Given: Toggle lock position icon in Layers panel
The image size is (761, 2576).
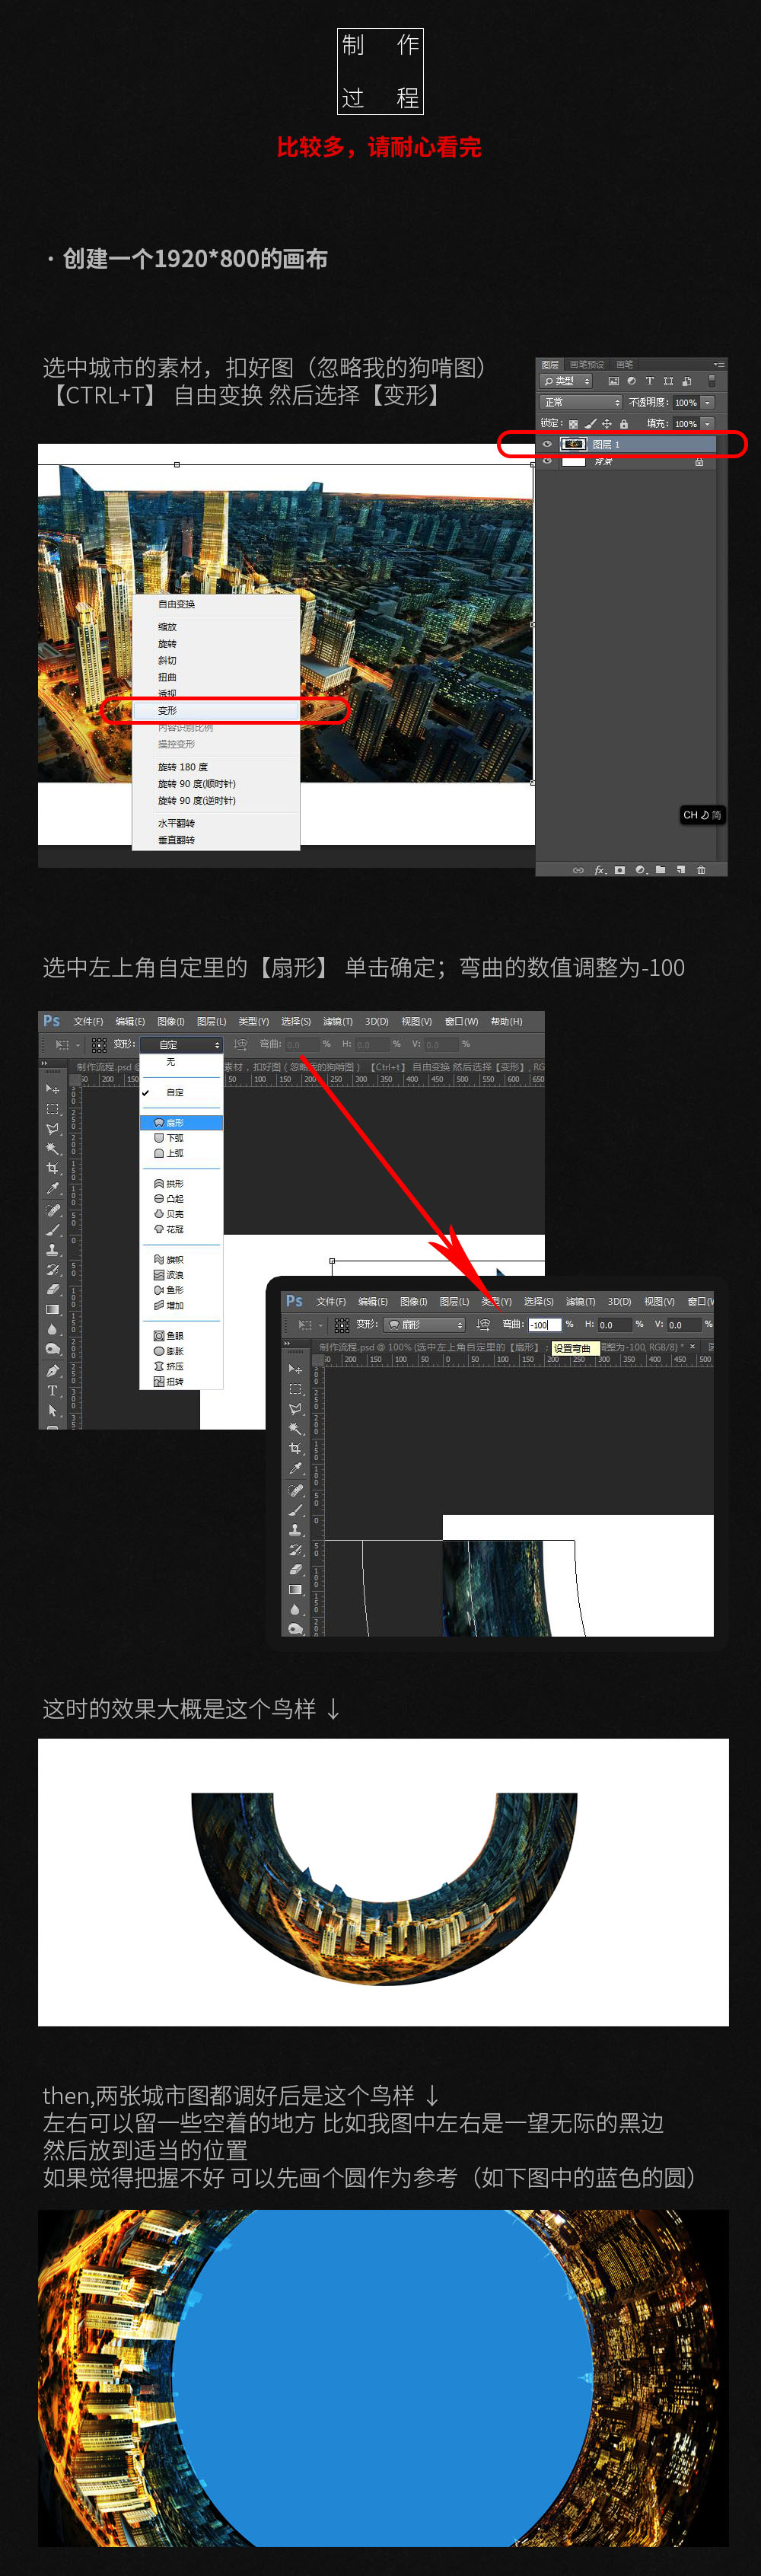Looking at the screenshot, I should point(606,424).
